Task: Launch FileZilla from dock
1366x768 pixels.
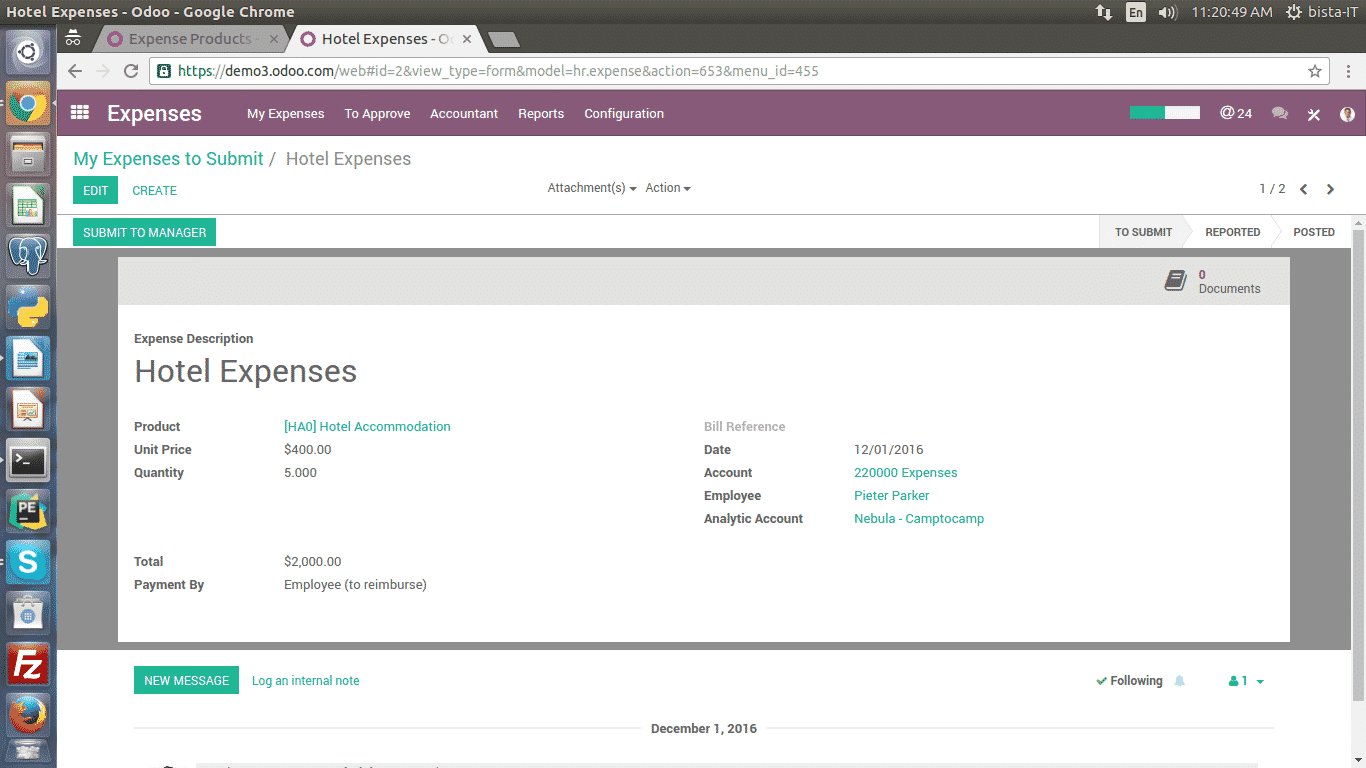Action: tap(28, 665)
